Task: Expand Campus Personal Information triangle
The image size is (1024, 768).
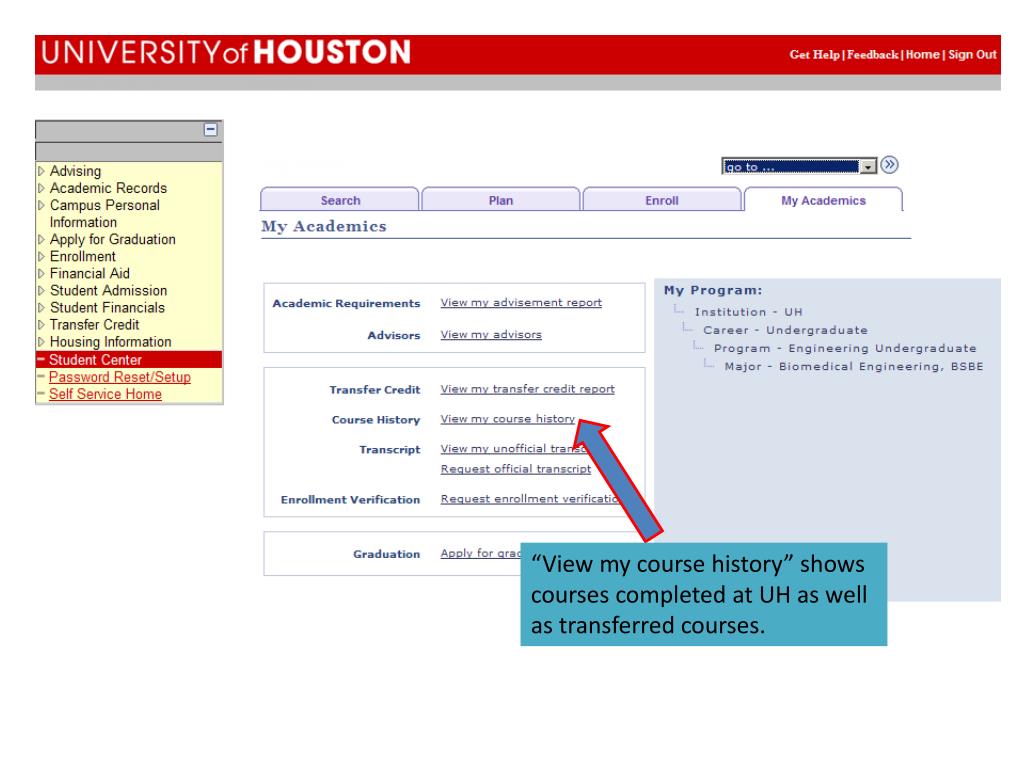Action: pos(41,205)
